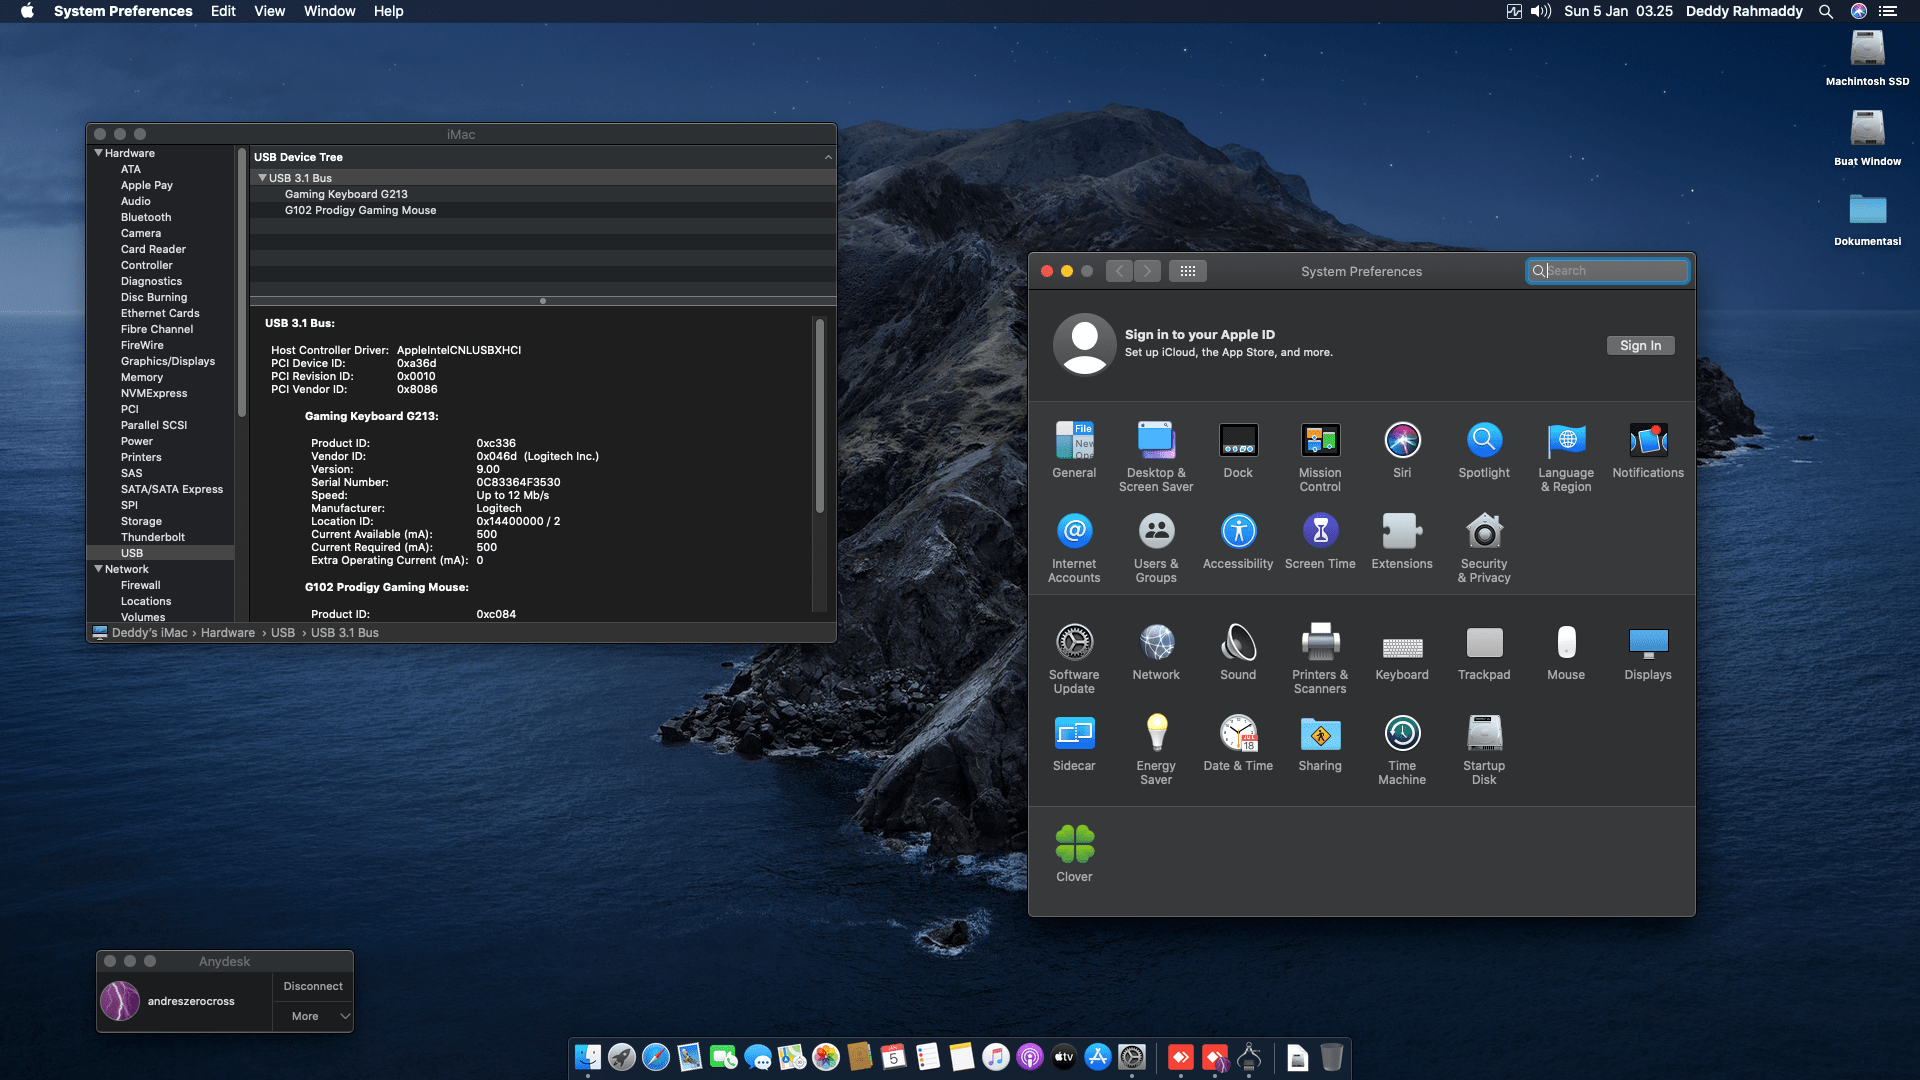Open Energy Saver preferences
The height and width of the screenshot is (1080, 1920).
point(1156,749)
